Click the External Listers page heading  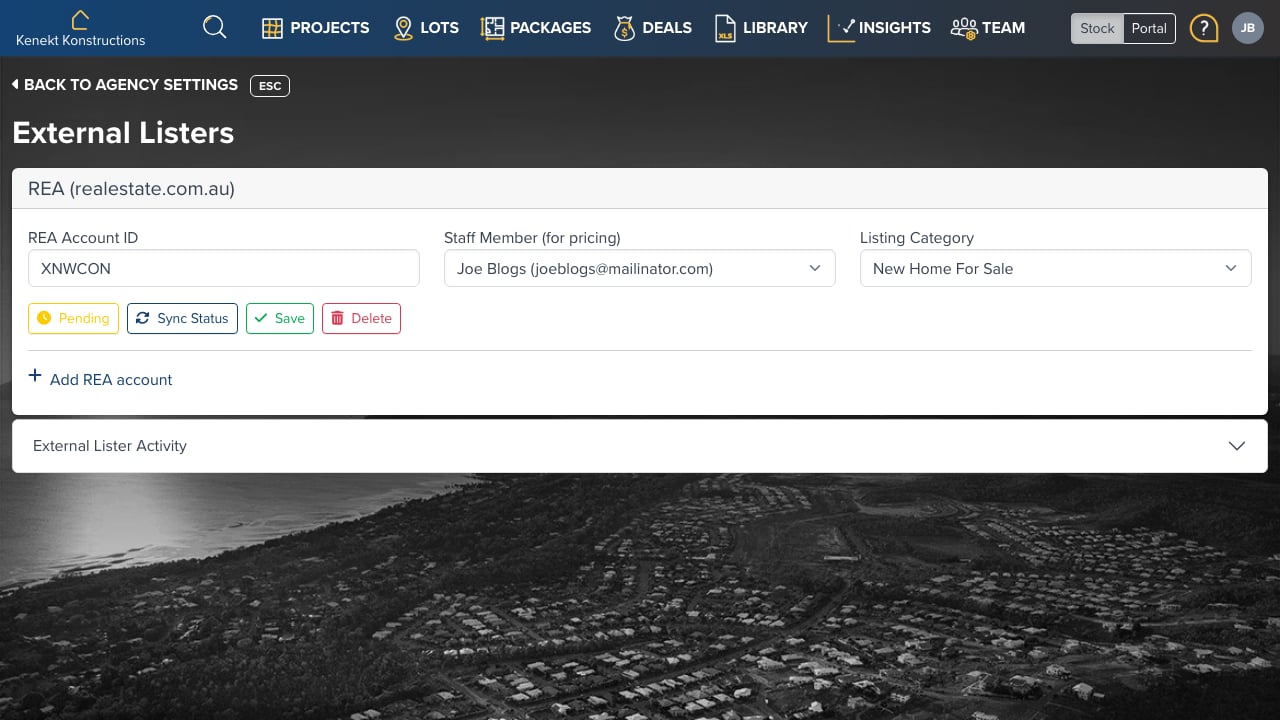[x=123, y=133]
